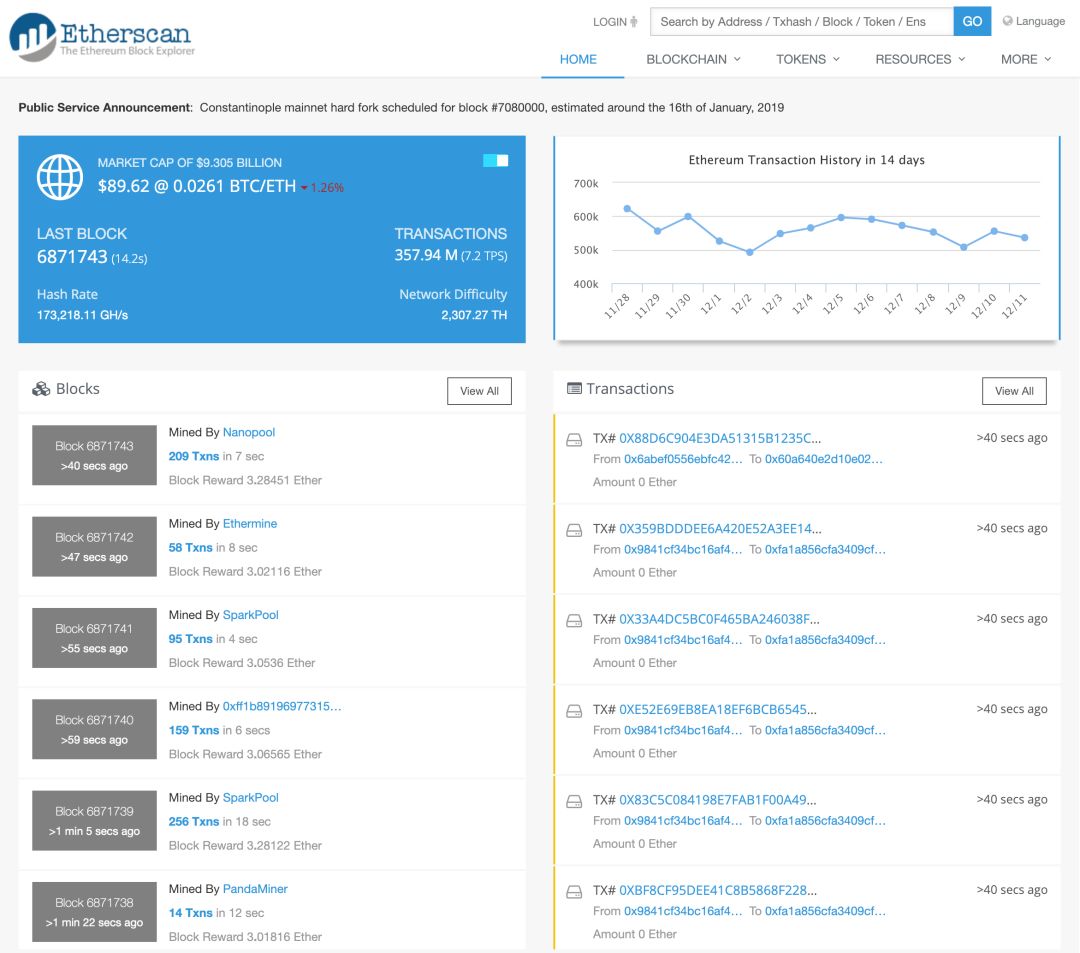This screenshot has width=1080, height=953.
Task: Click the 12/11 data point on chart
Action: click(x=1025, y=238)
